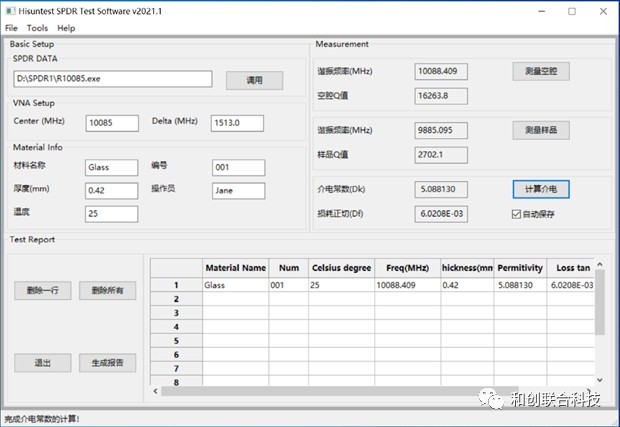
Task: Select the 10088.409 cell in the table
Action: click(408, 285)
